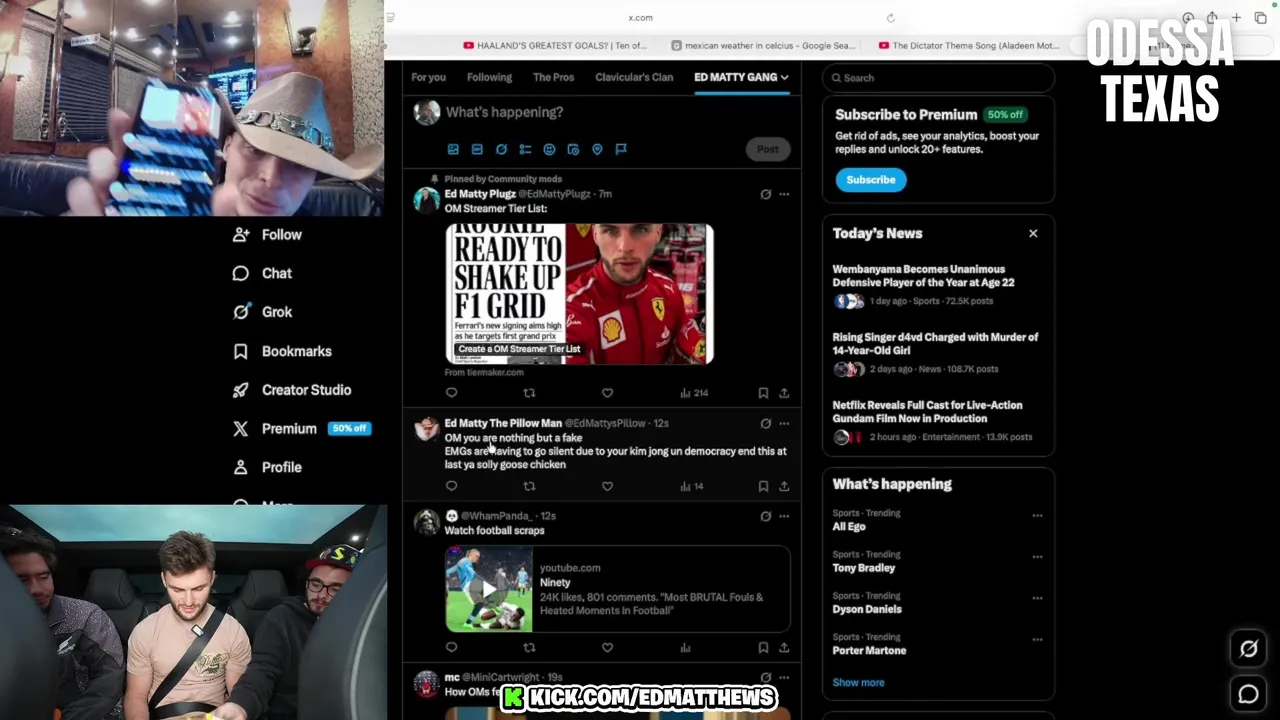Open the Clavicular's Clan tab
The height and width of the screenshot is (720, 1280).
pyautogui.click(x=634, y=77)
